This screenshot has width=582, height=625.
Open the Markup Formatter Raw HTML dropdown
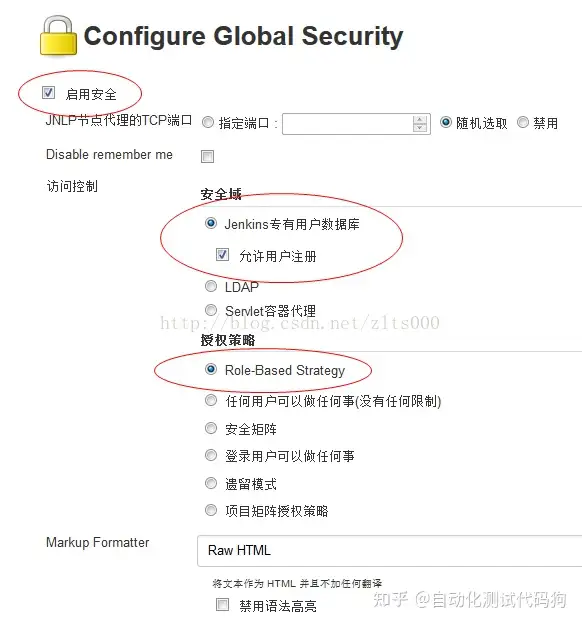click(390, 550)
